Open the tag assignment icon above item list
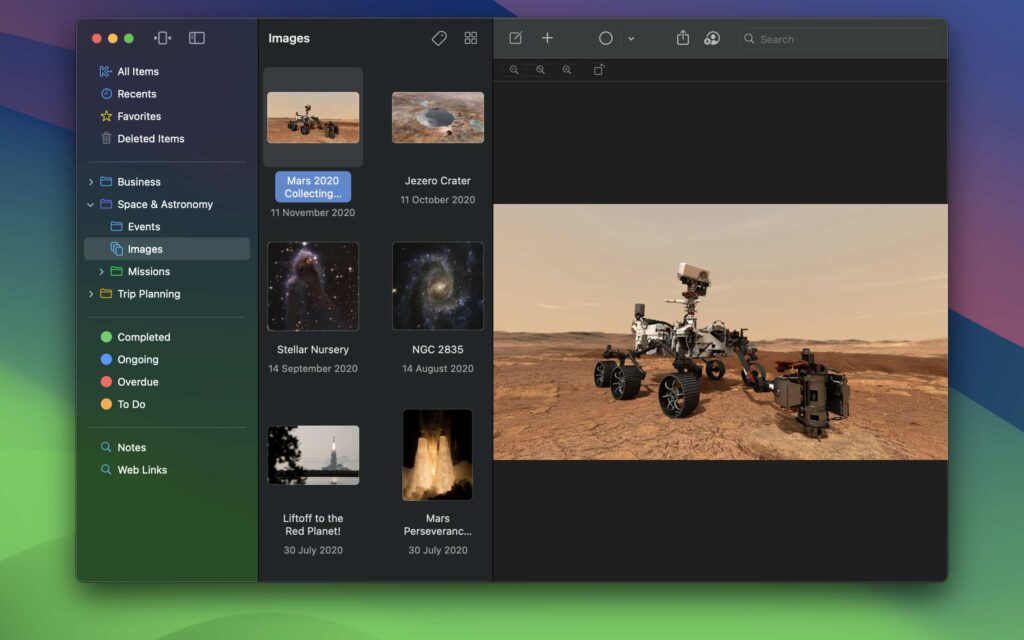 pyautogui.click(x=439, y=38)
